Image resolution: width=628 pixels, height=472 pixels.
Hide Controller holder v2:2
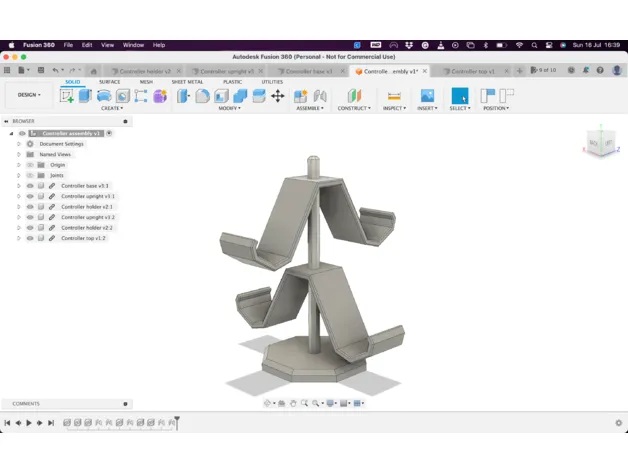coord(30,228)
